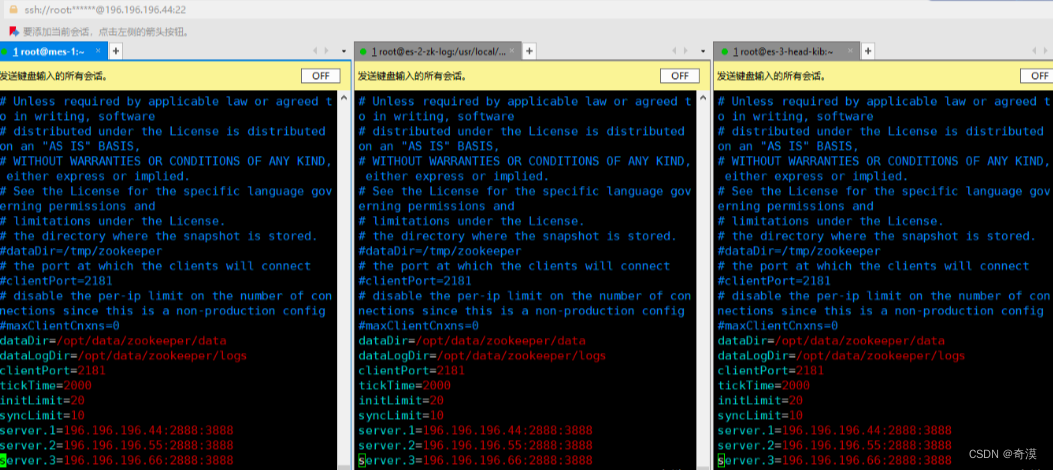Click server.2=196.196.196.55 line in third pane
Viewport: 1053px width, 470px height.
coord(835,445)
